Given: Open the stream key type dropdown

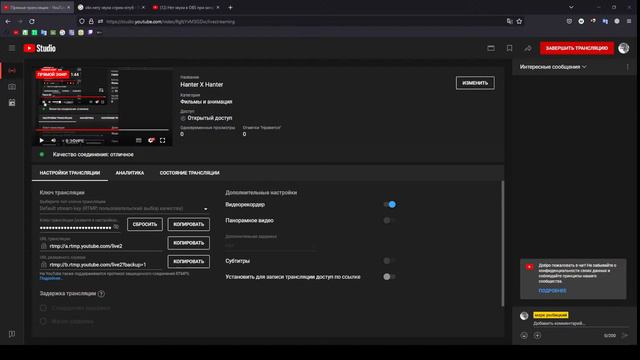Looking at the screenshot, I should coord(124,209).
